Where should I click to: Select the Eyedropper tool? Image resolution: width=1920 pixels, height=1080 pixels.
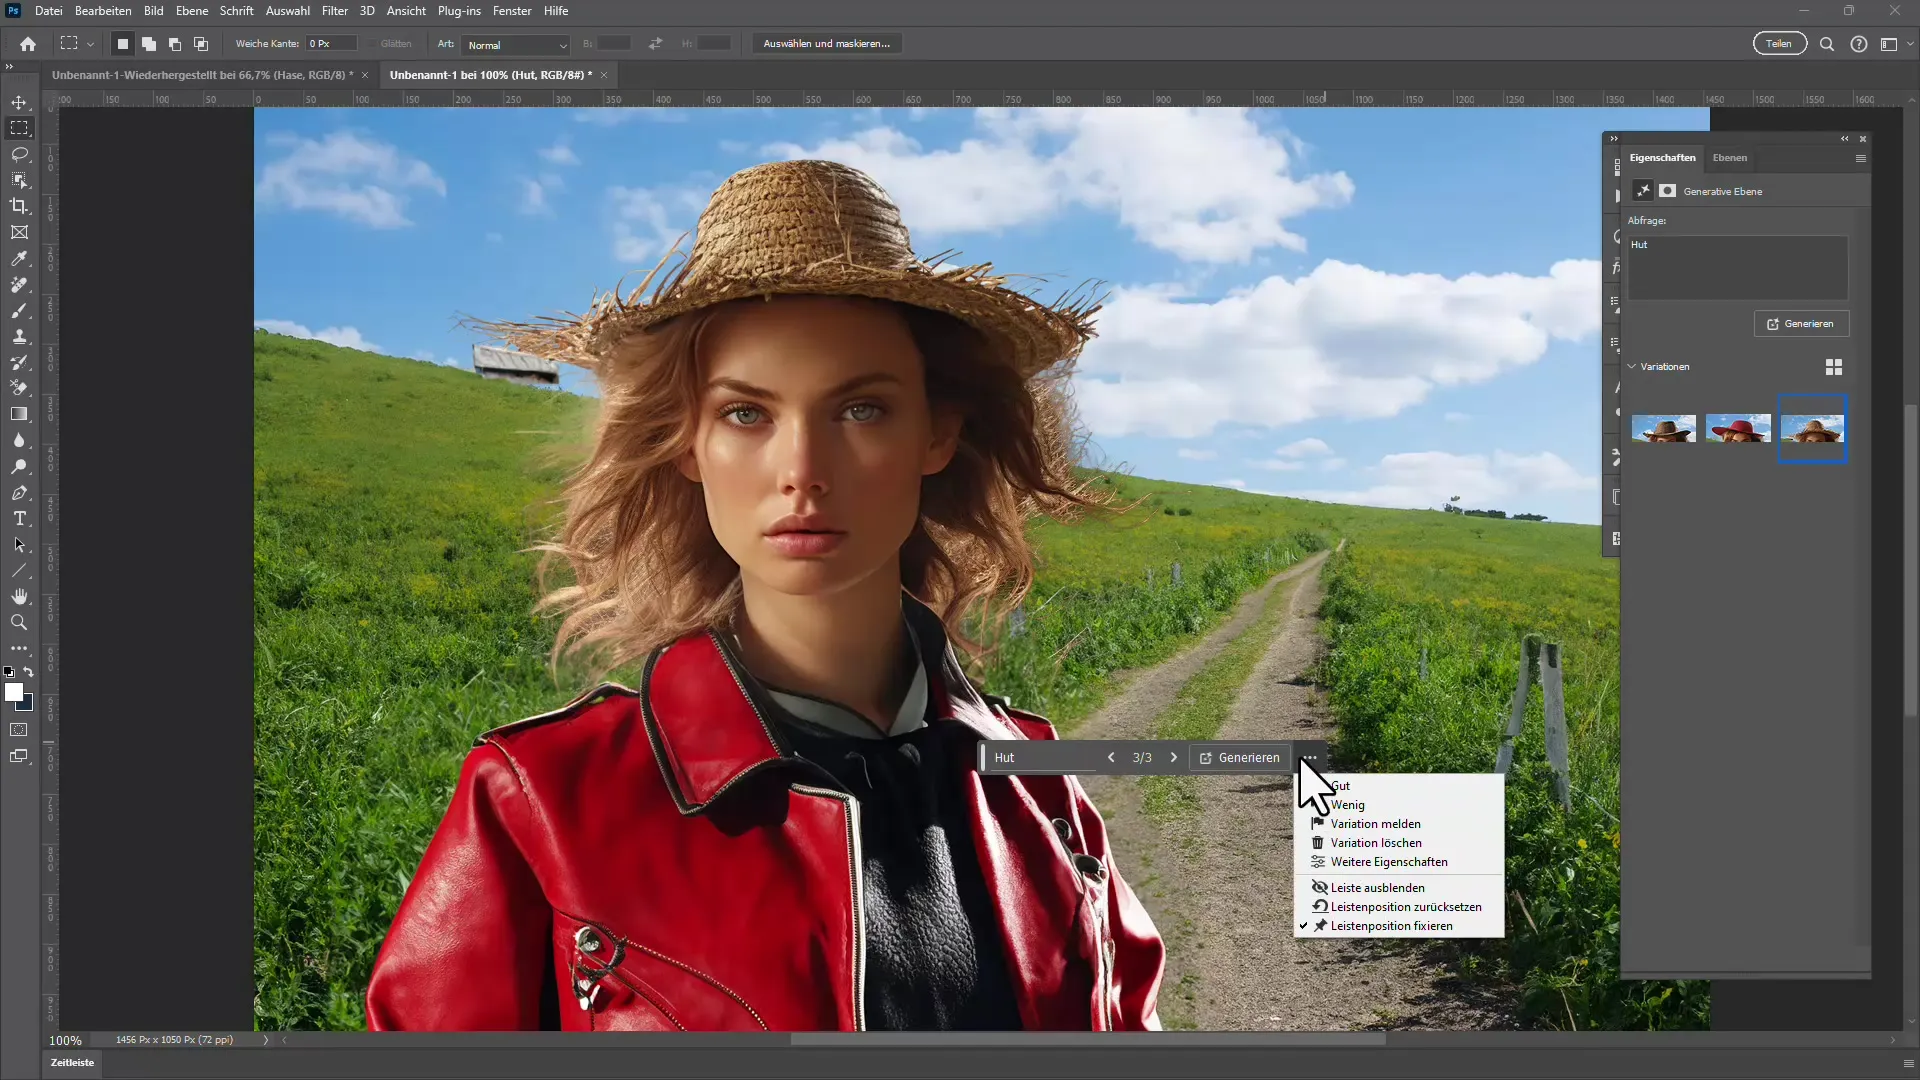click(x=19, y=259)
